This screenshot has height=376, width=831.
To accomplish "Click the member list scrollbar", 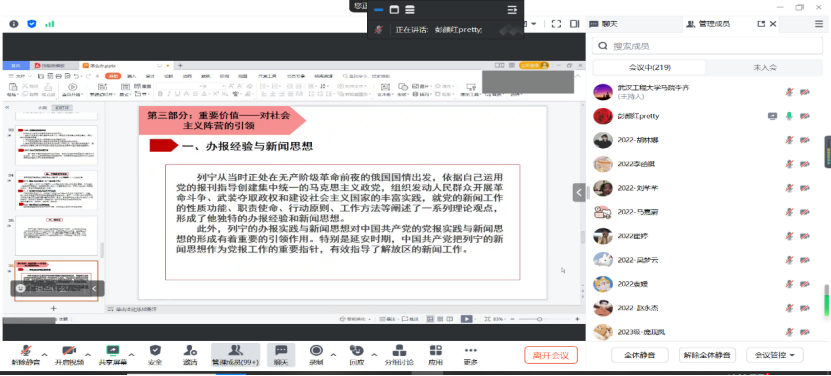I will pyautogui.click(x=826, y=300).
